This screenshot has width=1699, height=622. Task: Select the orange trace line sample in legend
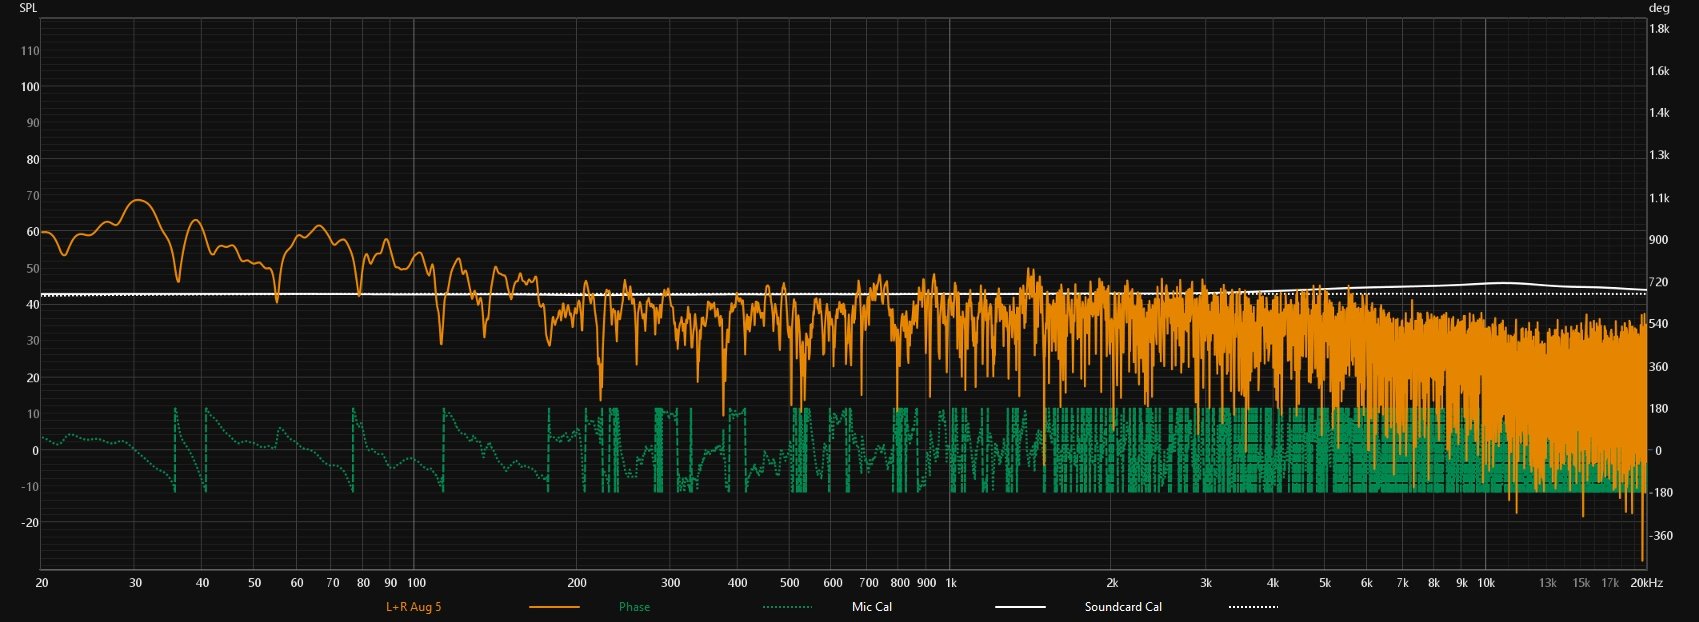click(x=554, y=607)
